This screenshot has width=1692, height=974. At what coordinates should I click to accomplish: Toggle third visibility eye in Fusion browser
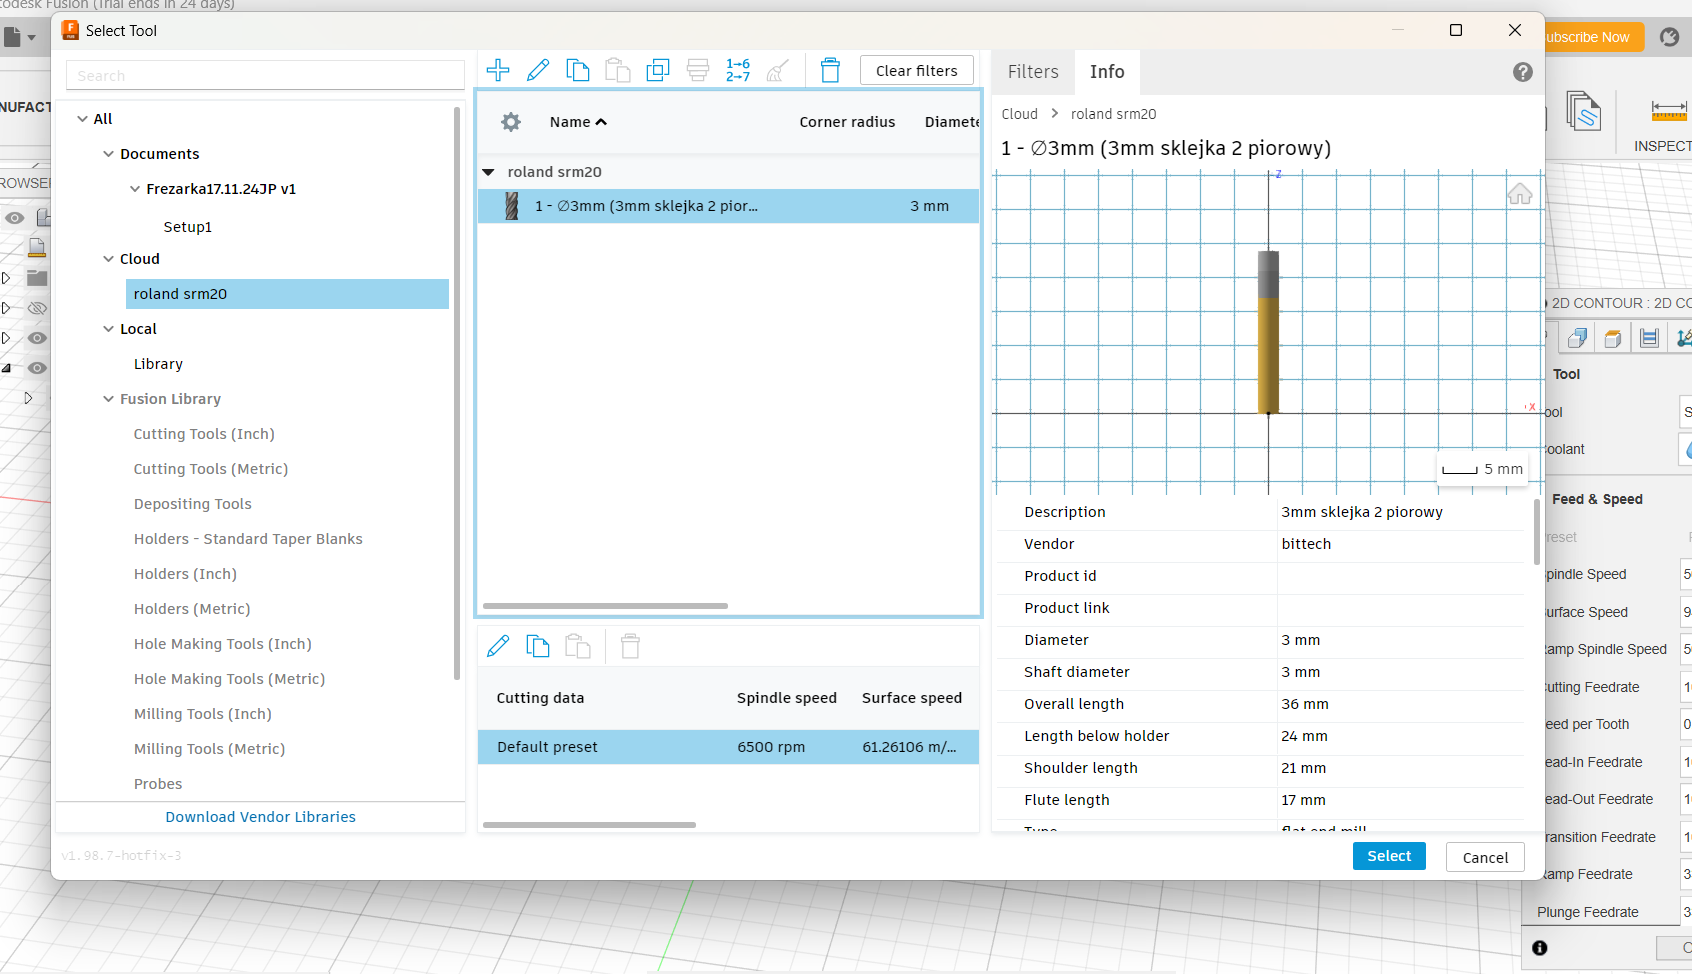(x=37, y=338)
